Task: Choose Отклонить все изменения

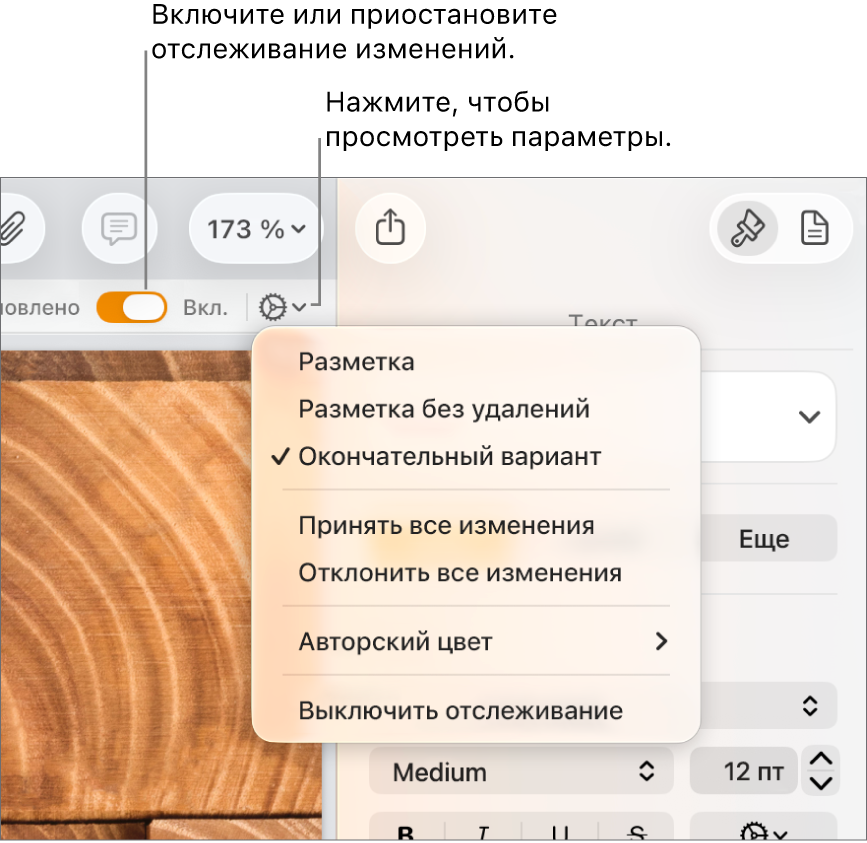Action: 460,573
